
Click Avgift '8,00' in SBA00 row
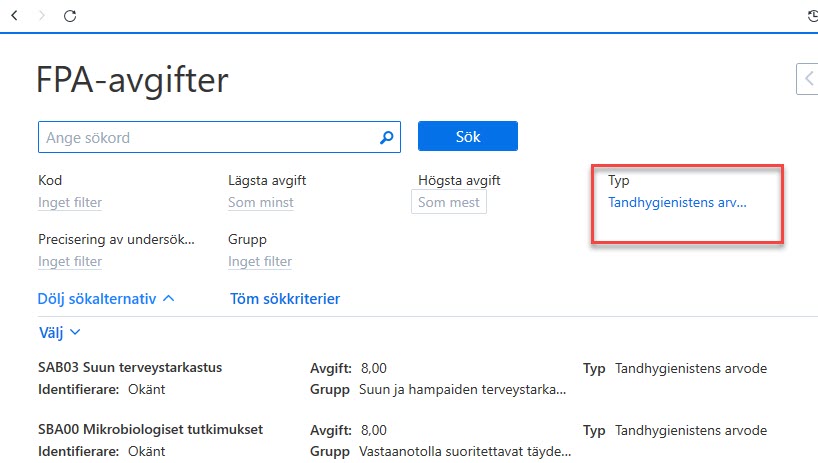(x=374, y=430)
